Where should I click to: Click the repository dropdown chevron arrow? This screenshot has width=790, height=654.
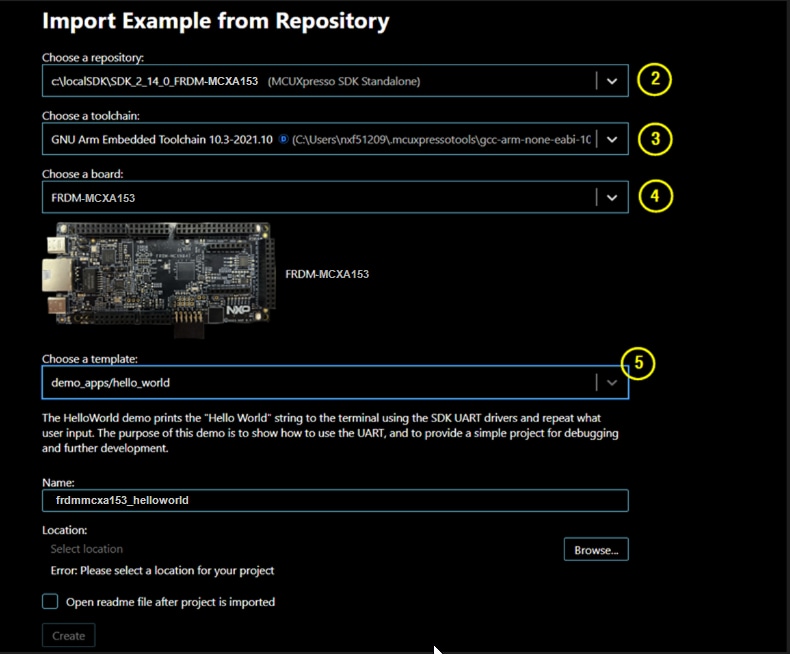[612, 81]
